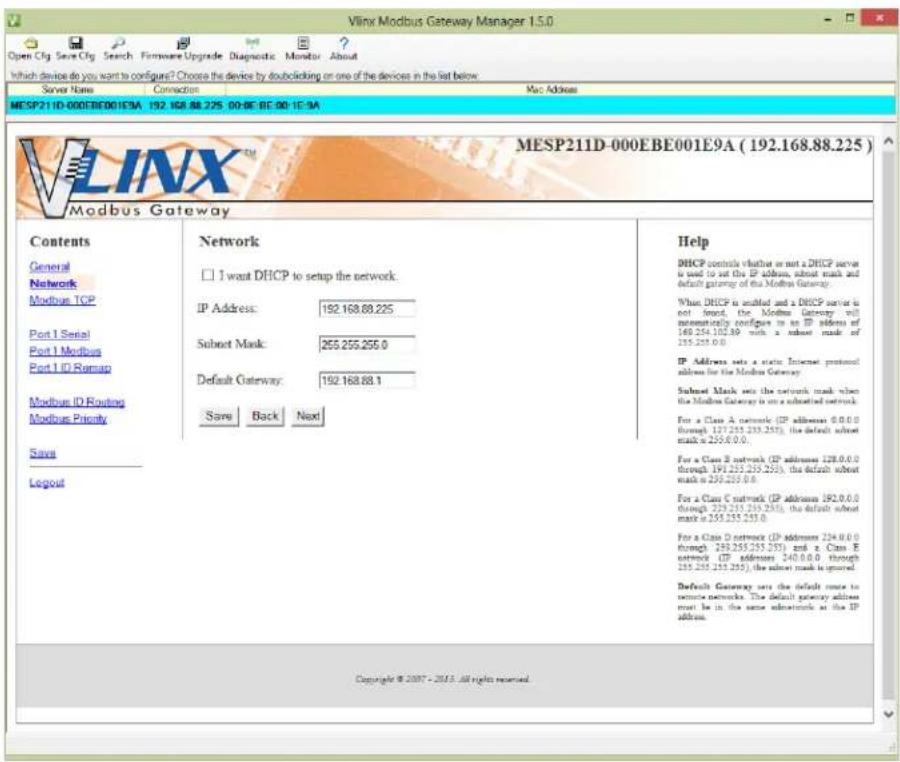Viewport: 900px width, 762px height.
Task: Click the application icon in title bar
Action: click(14, 21)
